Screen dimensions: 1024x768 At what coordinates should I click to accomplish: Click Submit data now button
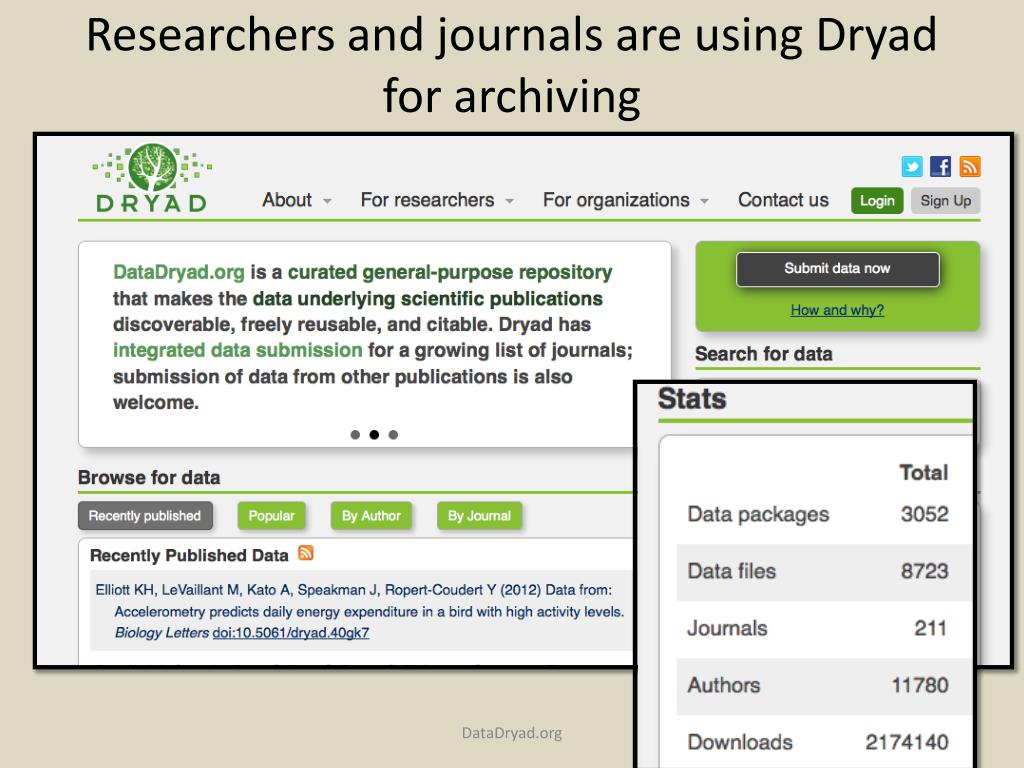pos(837,268)
